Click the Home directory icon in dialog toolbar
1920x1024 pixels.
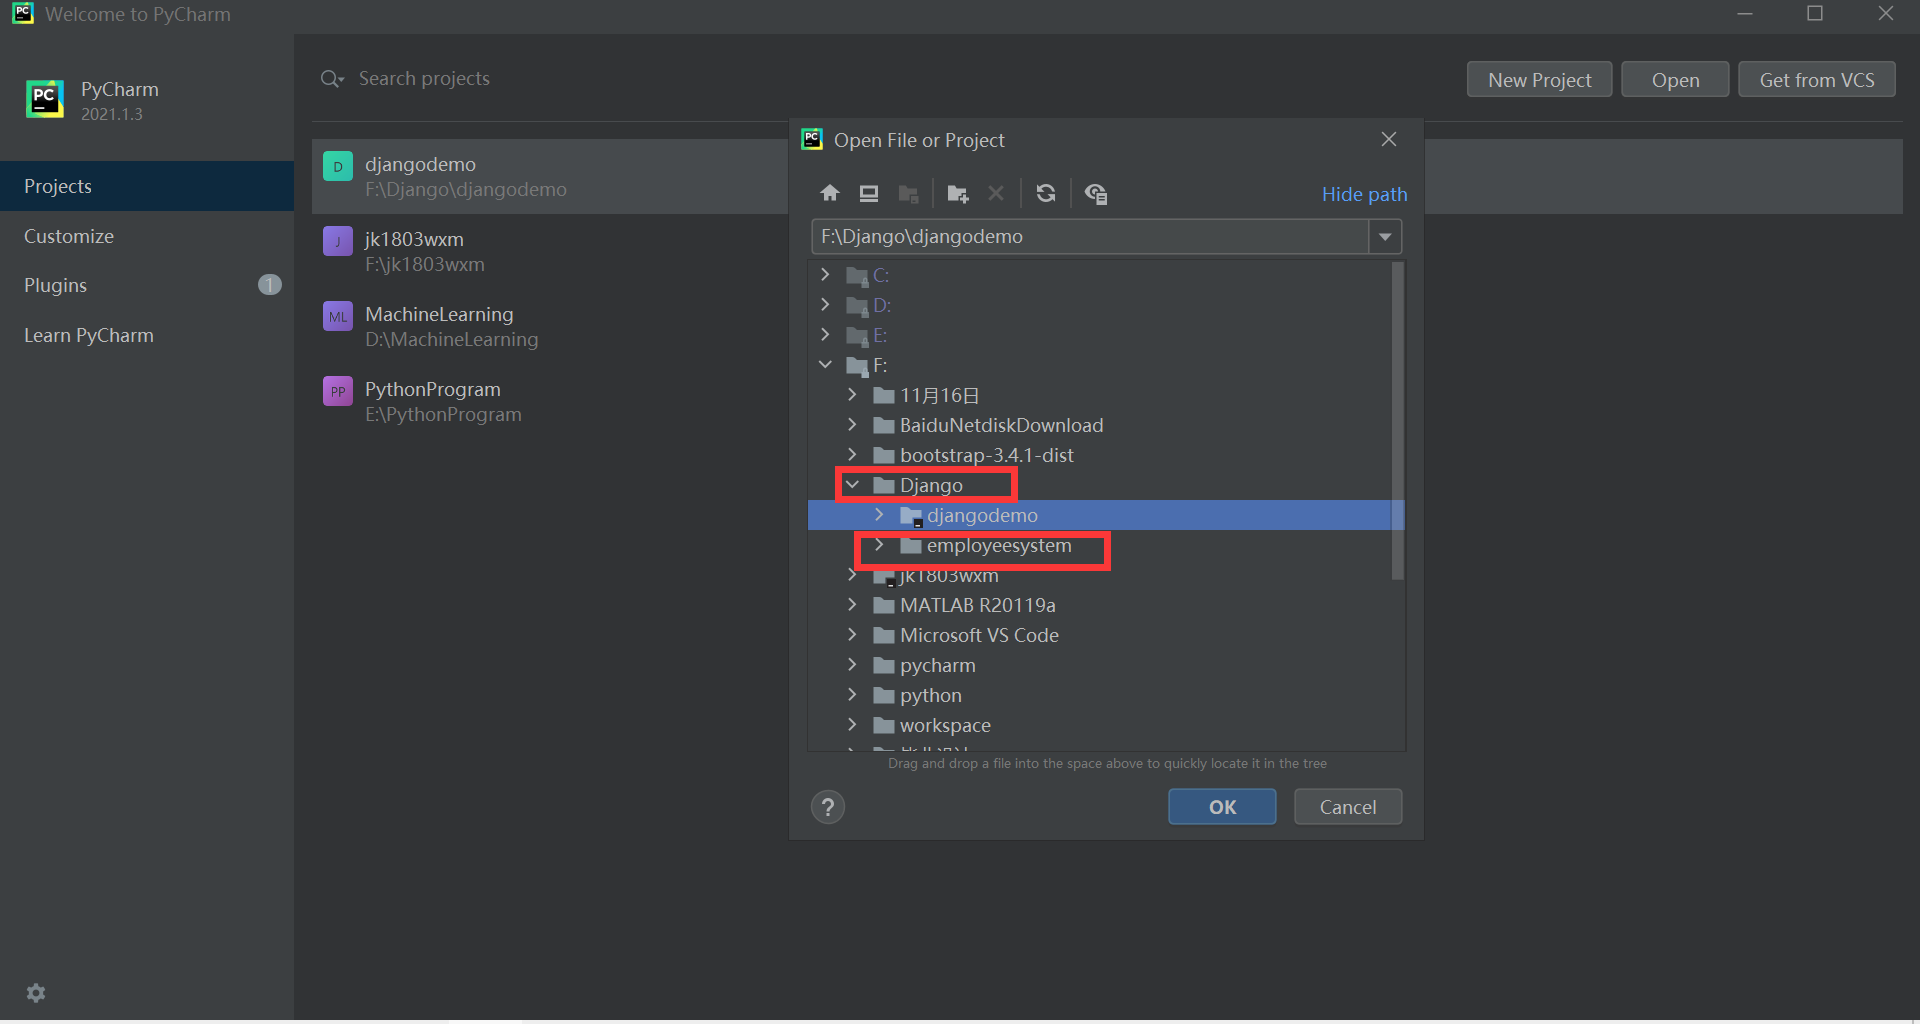830,193
